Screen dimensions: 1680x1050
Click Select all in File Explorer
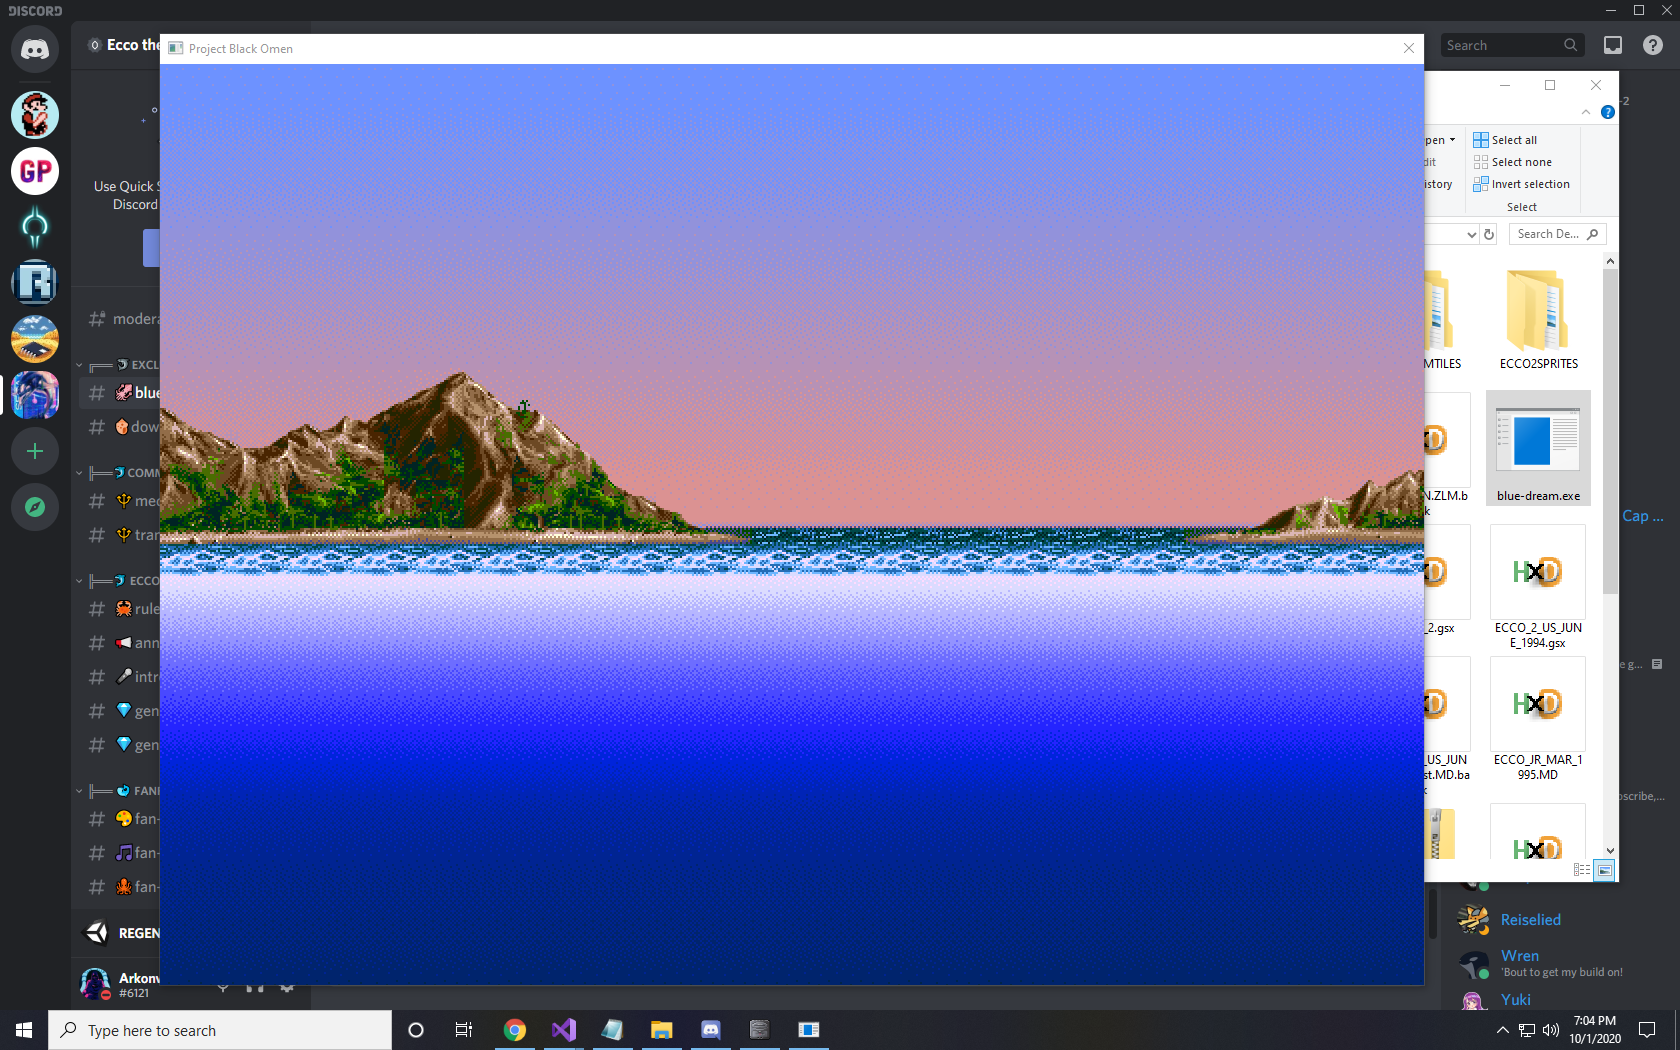(1505, 140)
